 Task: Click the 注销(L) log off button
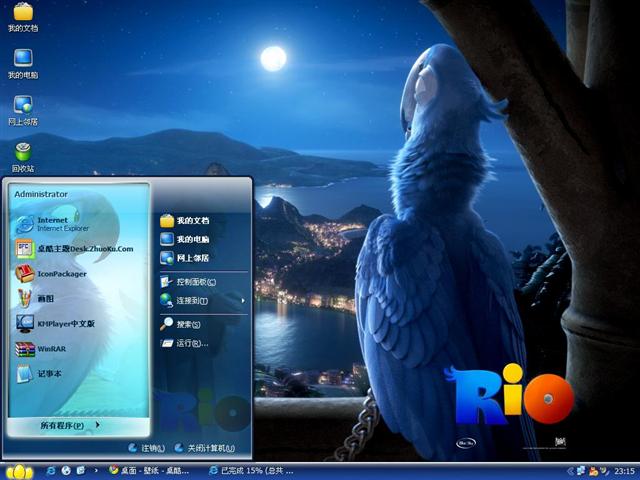pyautogui.click(x=147, y=448)
